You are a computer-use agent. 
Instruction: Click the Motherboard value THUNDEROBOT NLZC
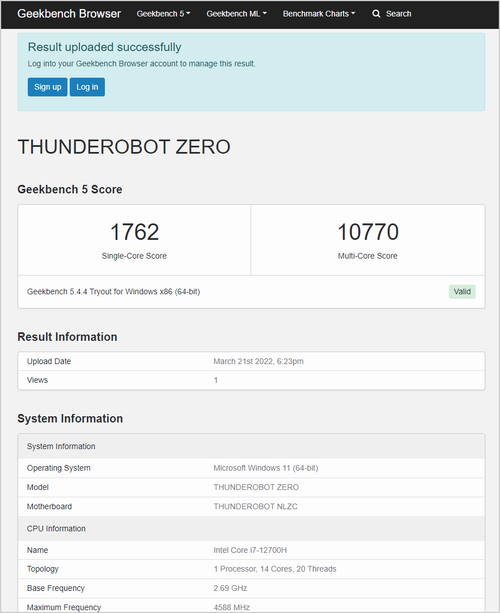[255, 506]
